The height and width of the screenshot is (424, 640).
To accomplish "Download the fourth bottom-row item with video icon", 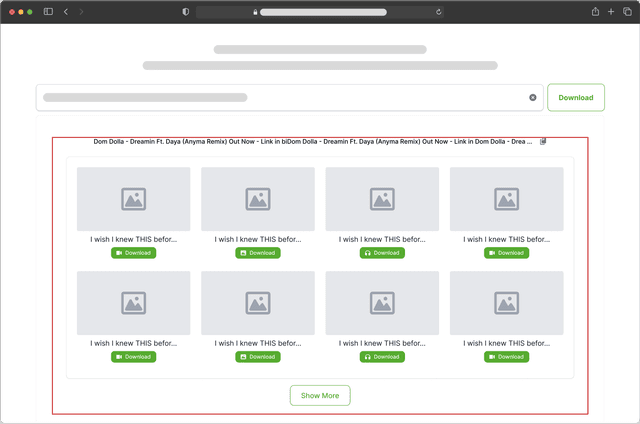I will (x=506, y=357).
